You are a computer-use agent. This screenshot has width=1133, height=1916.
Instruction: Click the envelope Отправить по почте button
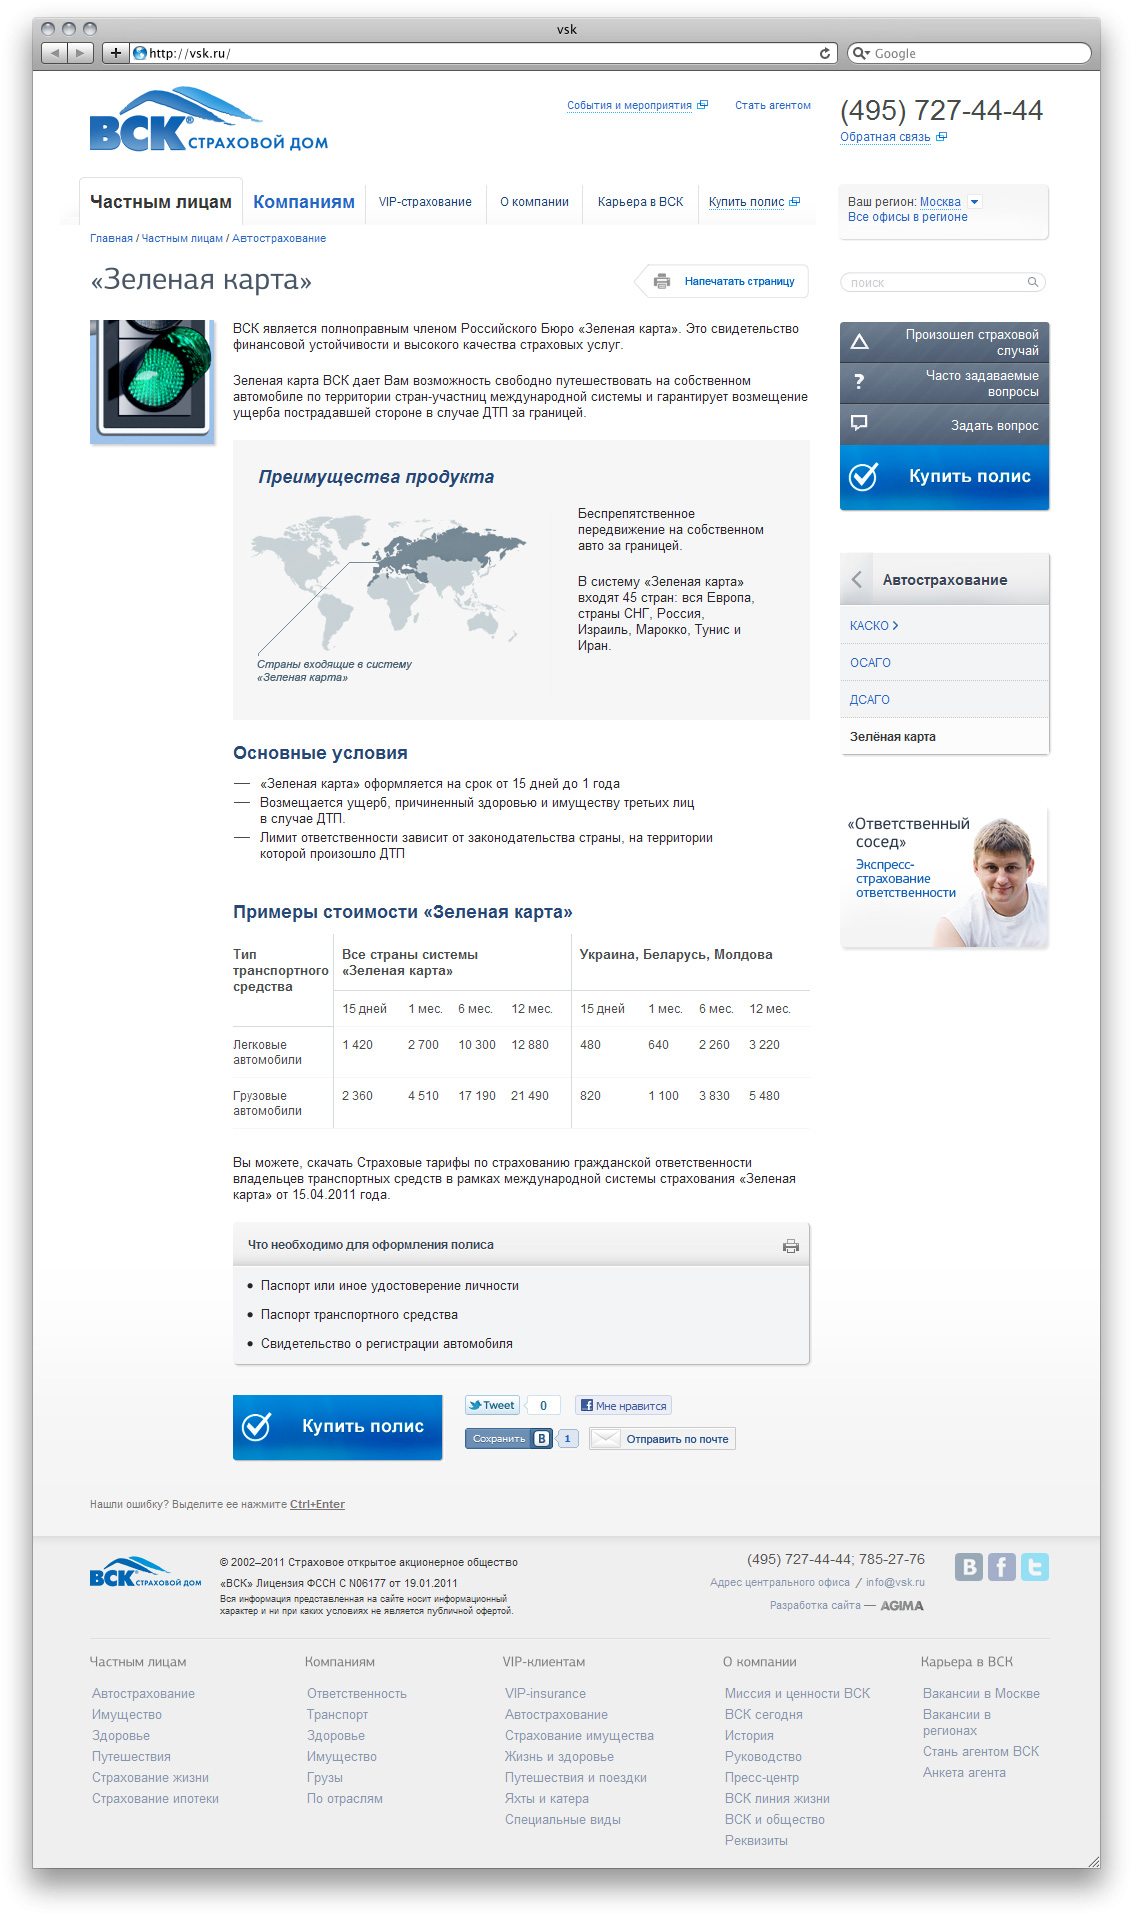tap(662, 1439)
